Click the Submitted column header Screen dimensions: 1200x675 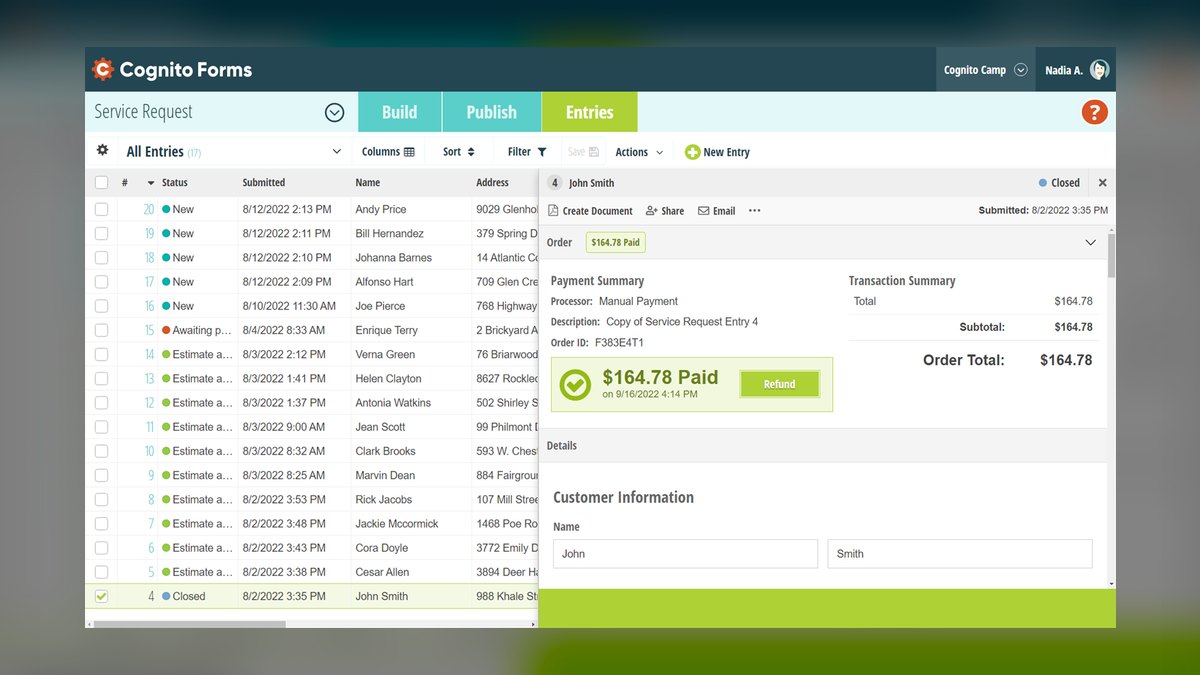[264, 183]
